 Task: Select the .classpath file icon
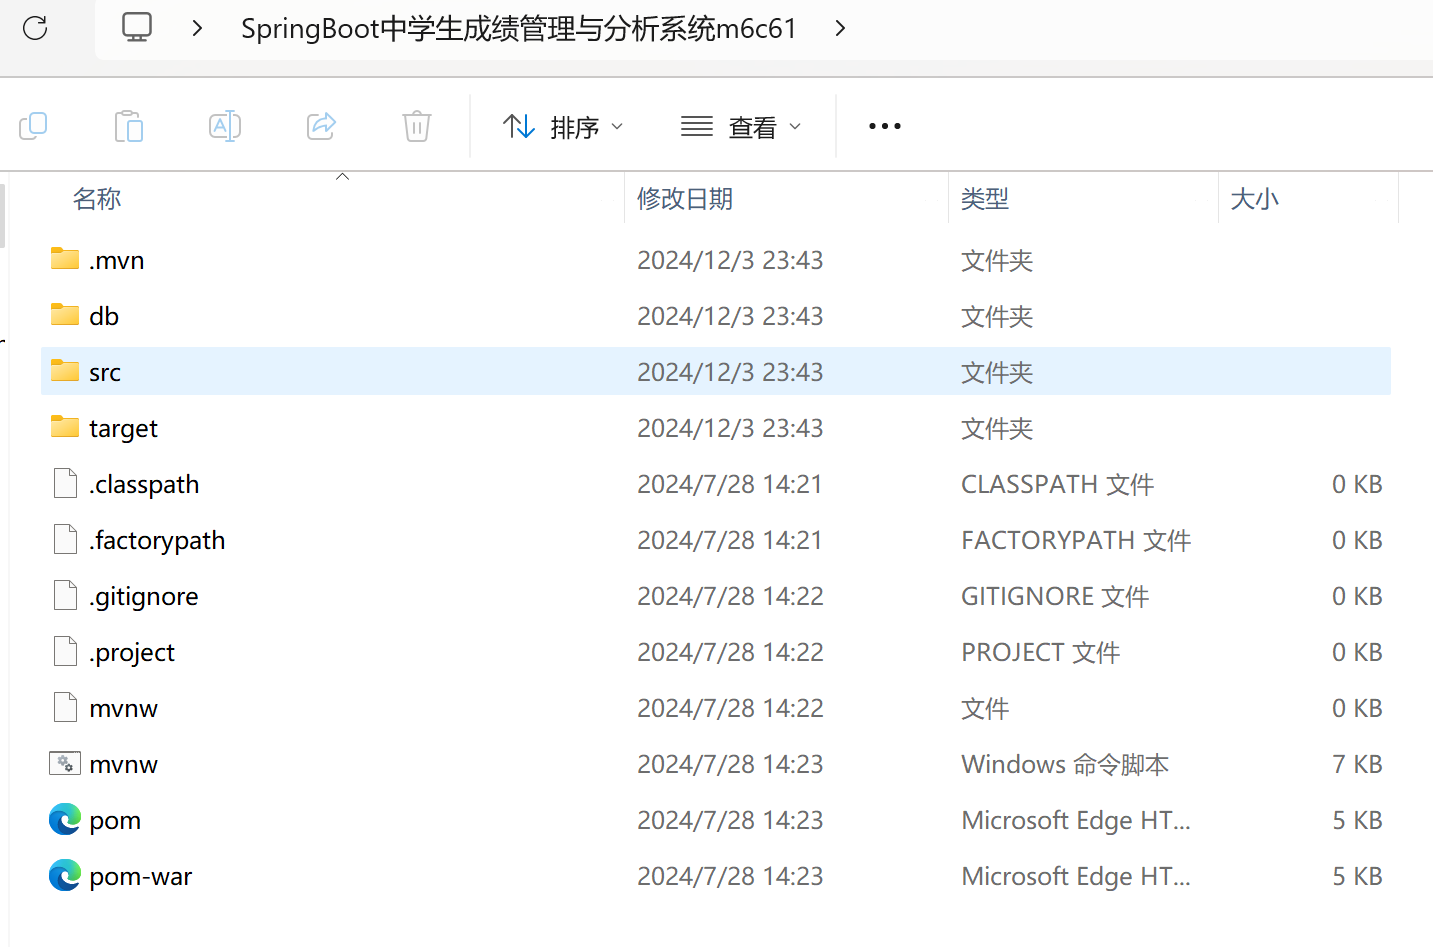(x=65, y=483)
